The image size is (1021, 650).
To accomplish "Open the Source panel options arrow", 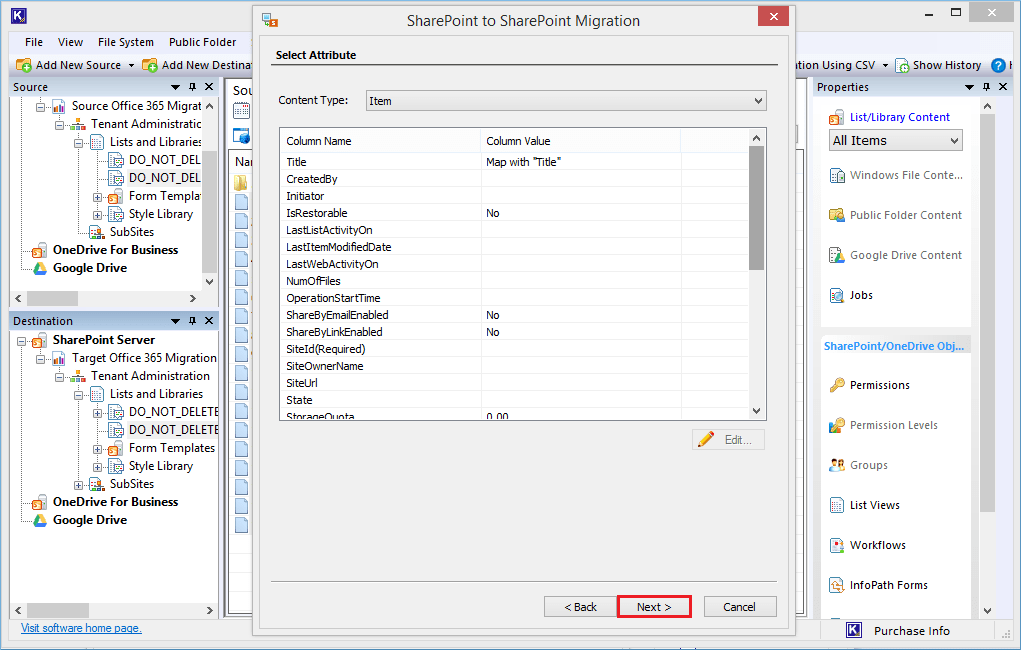I will 175,87.
